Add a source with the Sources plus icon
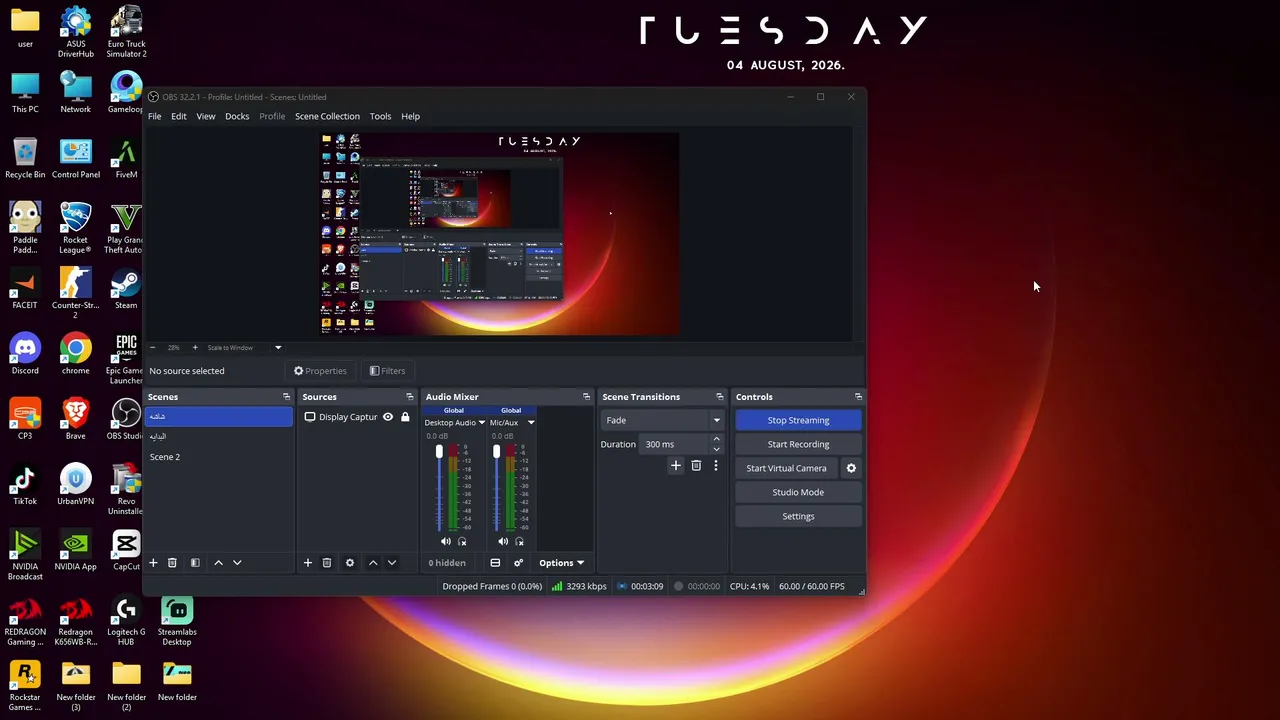Viewport: 1280px width, 720px height. [308, 563]
